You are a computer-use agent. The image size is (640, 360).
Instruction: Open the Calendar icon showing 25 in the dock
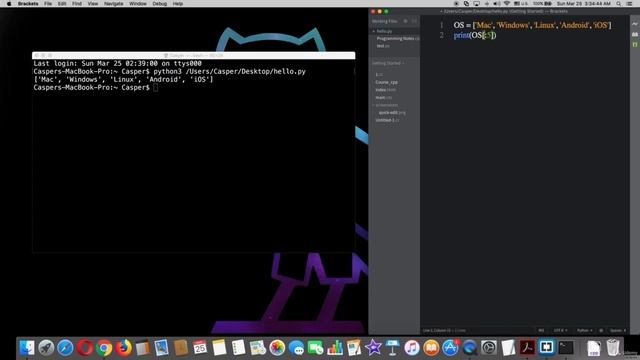tap(200, 348)
